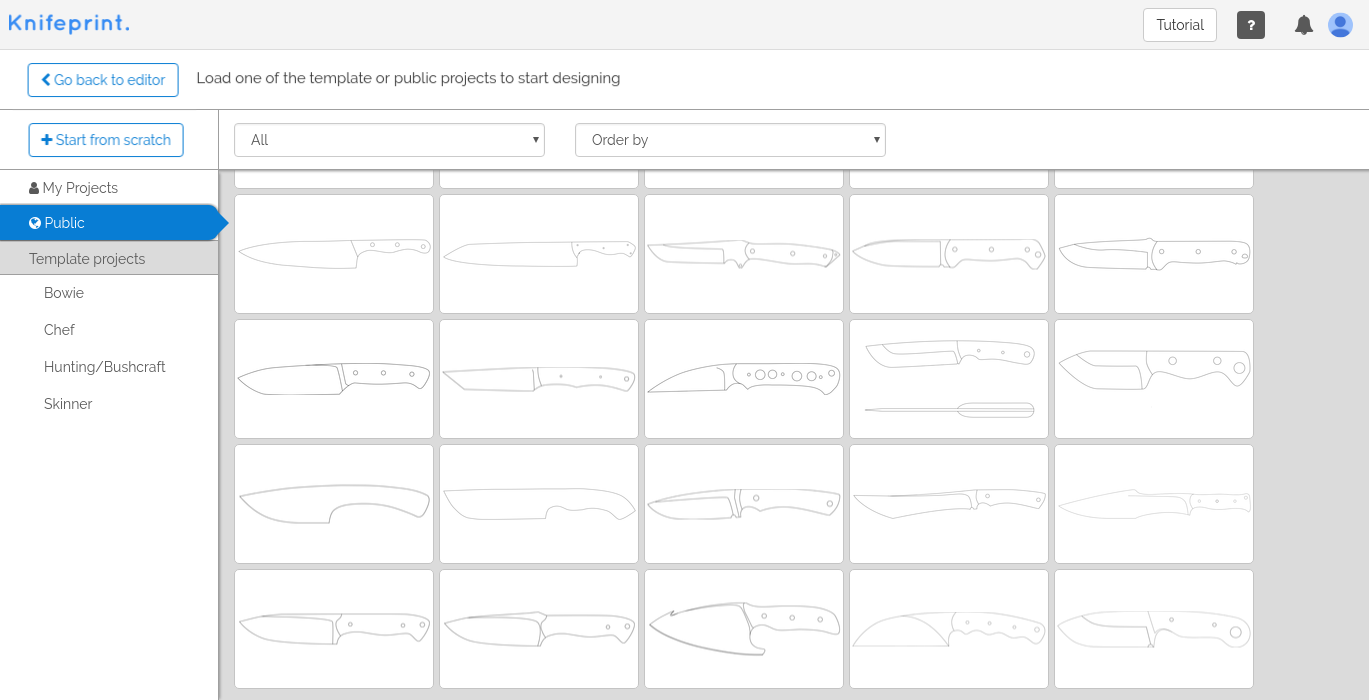The height and width of the screenshot is (700, 1369).
Task: Open first thumbnail in first full row
Action: point(334,254)
